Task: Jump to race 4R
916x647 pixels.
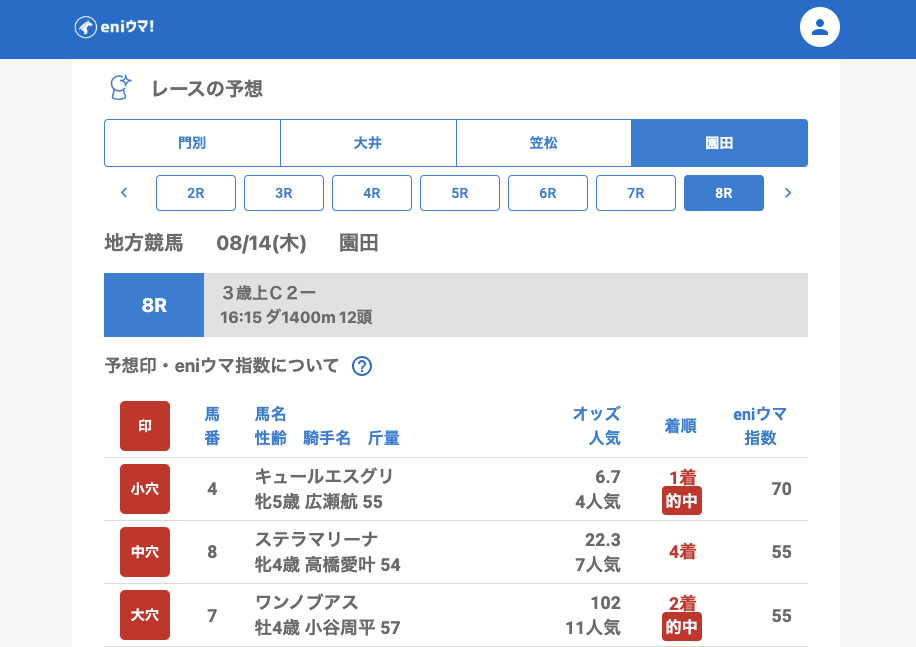Action: click(372, 193)
